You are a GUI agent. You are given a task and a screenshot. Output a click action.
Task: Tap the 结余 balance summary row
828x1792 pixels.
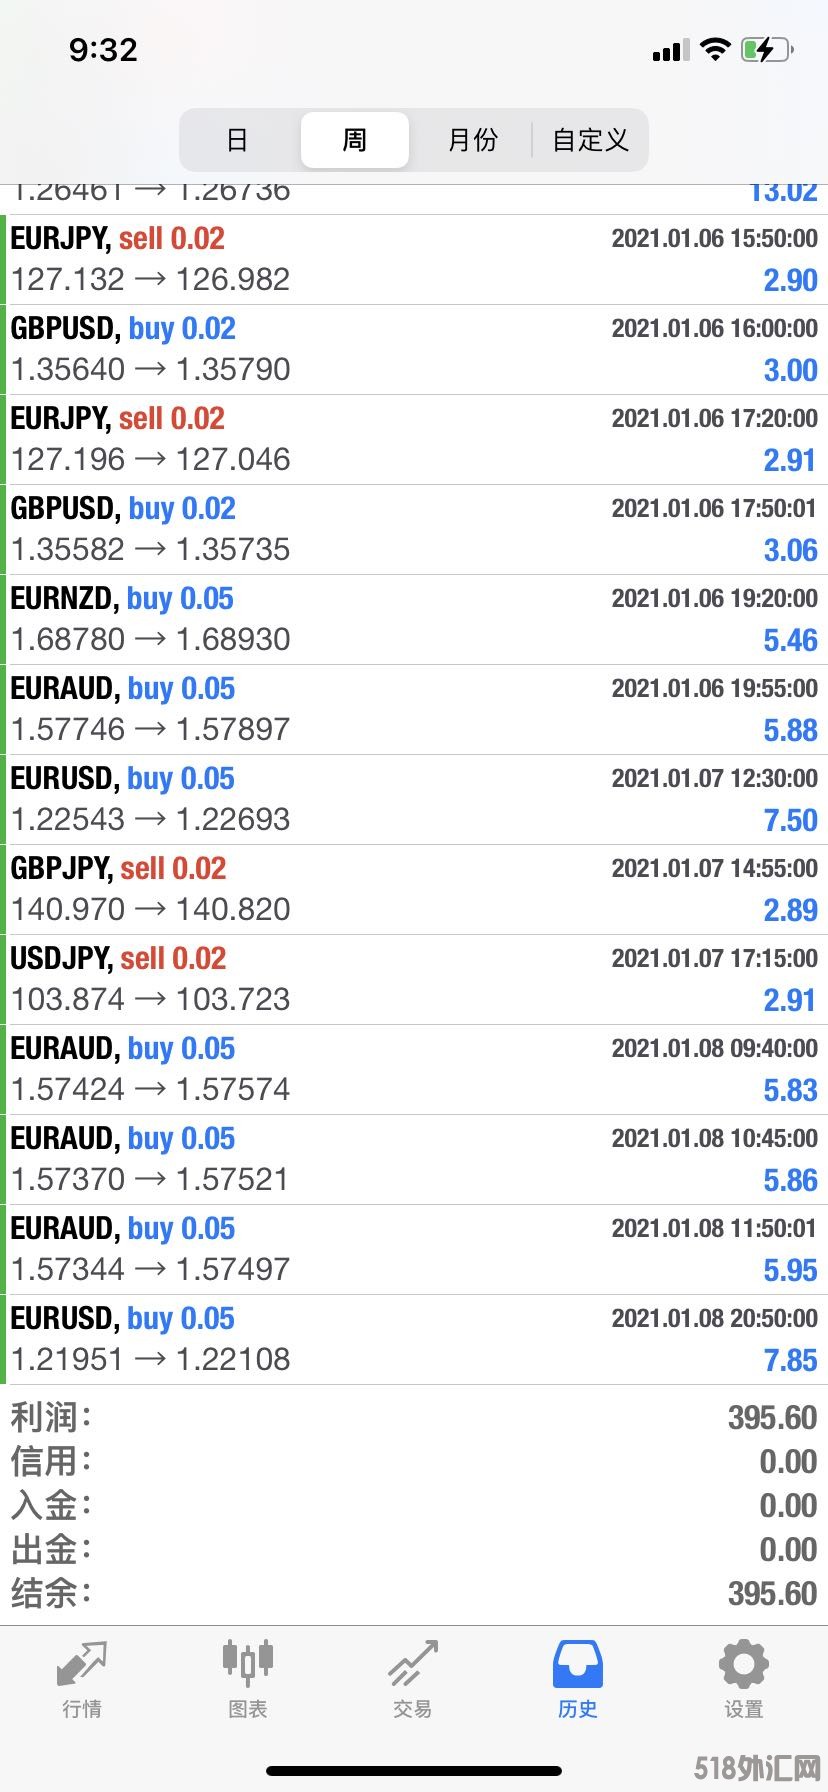click(x=414, y=1594)
